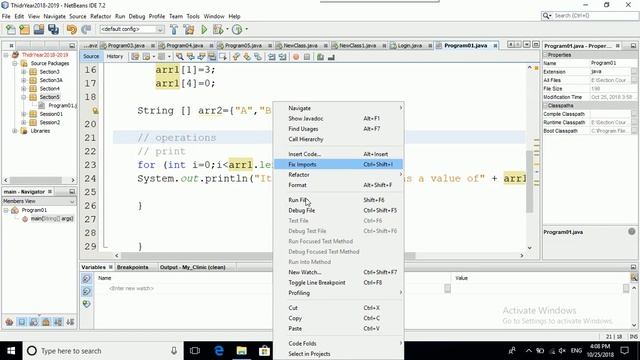Click the New File toolbar icon
640x360 pixels.
coord(11,29)
